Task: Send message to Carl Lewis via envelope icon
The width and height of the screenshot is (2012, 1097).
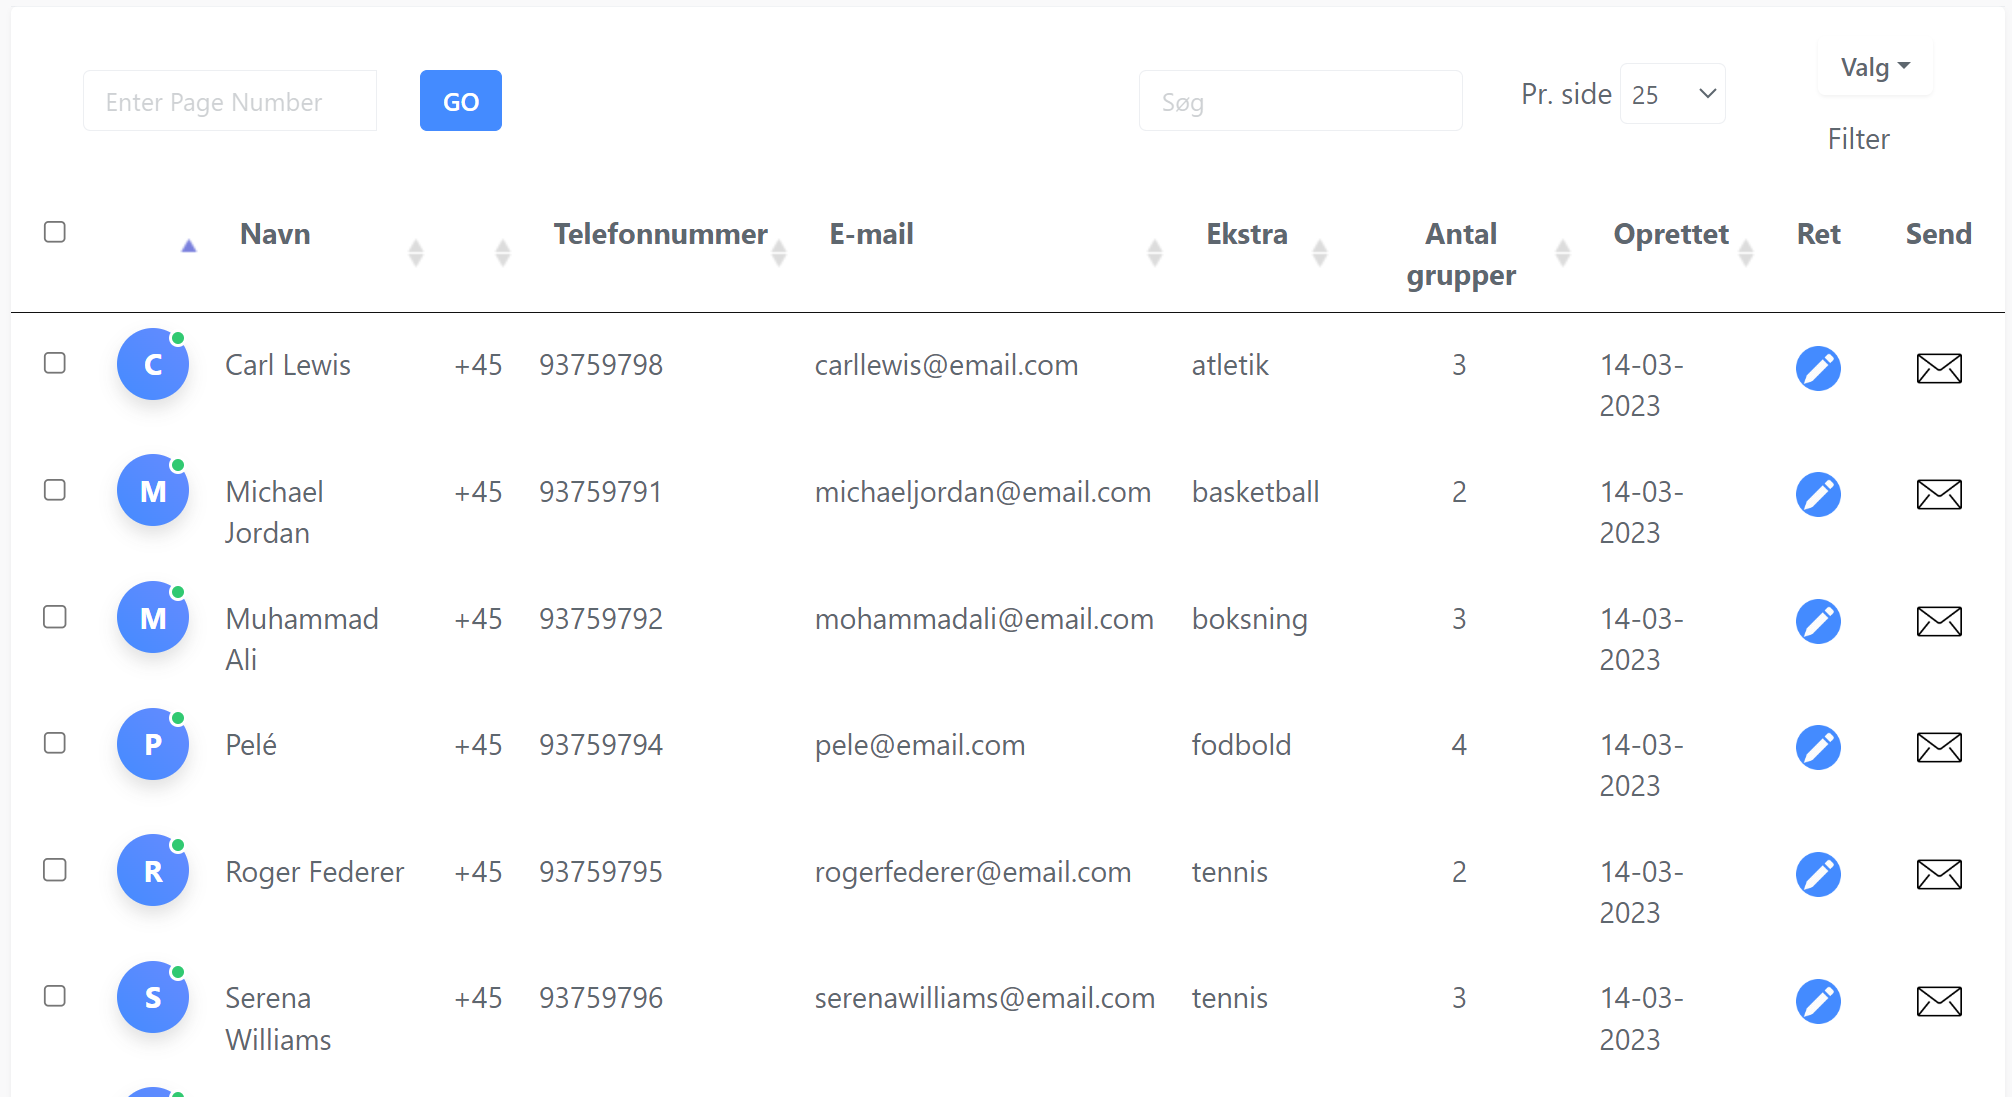Action: pos(1939,368)
